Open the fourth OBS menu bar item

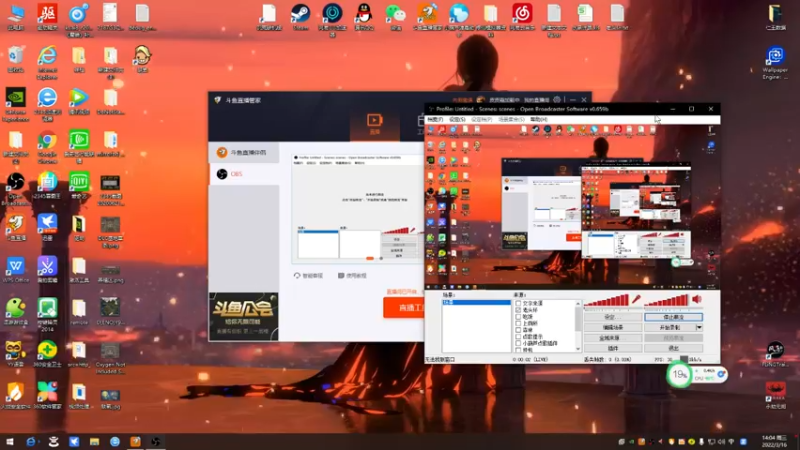[511, 119]
